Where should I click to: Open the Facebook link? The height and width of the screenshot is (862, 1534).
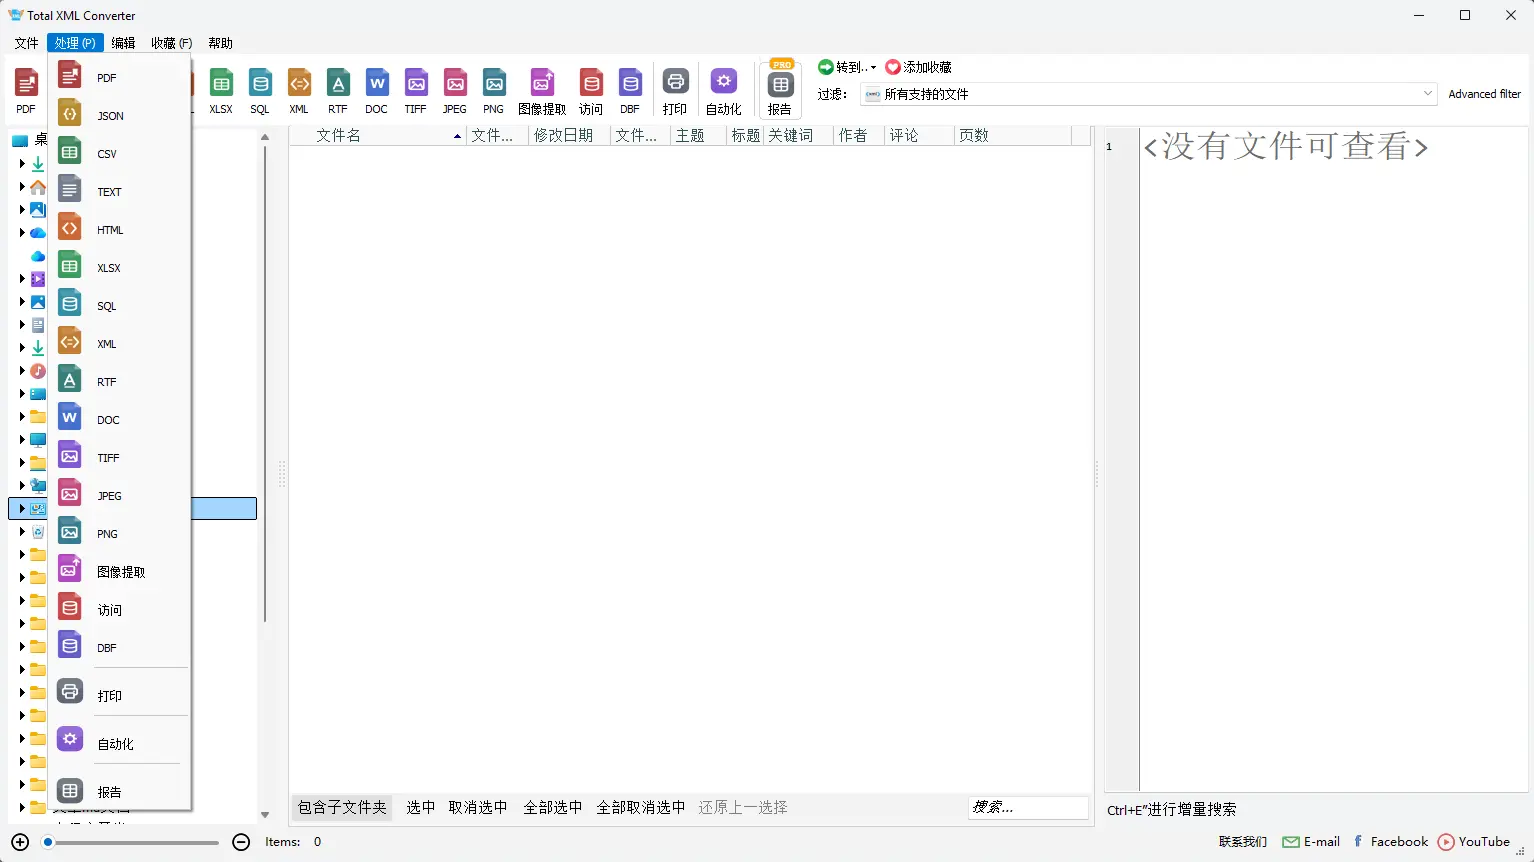point(1390,842)
